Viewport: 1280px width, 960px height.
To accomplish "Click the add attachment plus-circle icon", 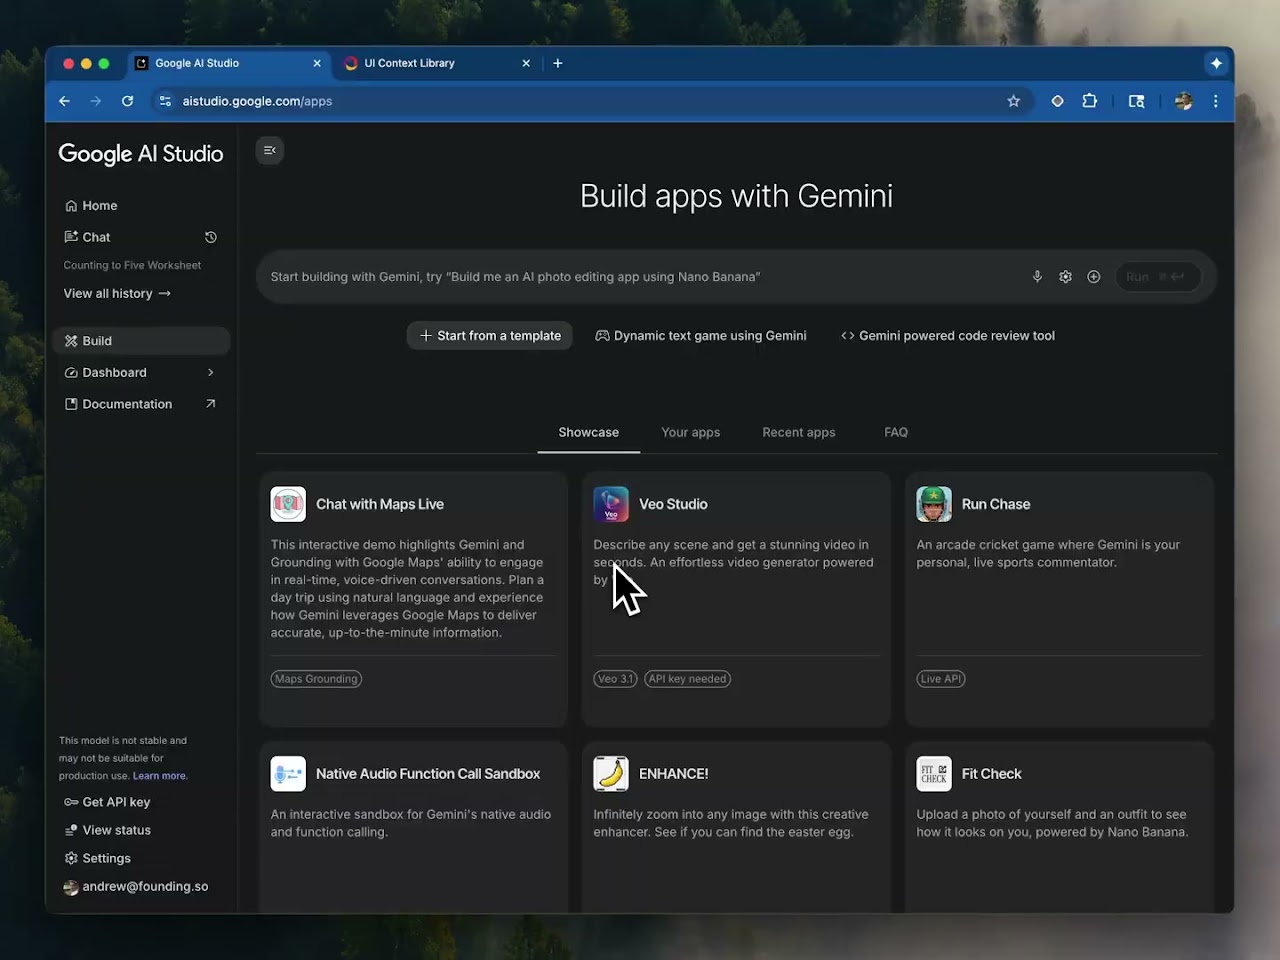I will pyautogui.click(x=1094, y=277).
